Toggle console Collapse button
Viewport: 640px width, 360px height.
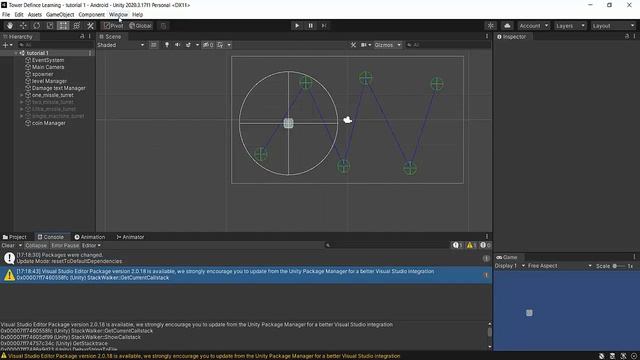click(x=36, y=245)
